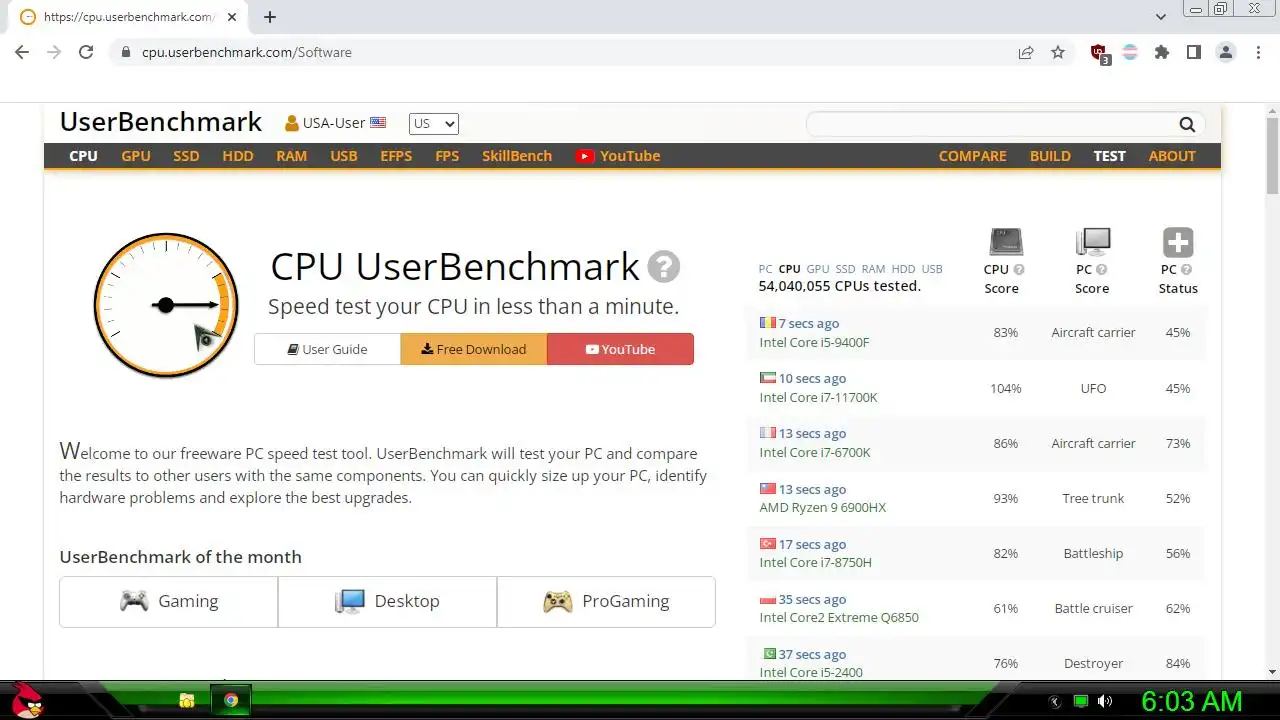This screenshot has width=1280, height=720.
Task: Open the file explorer taskbar icon
Action: 187,700
